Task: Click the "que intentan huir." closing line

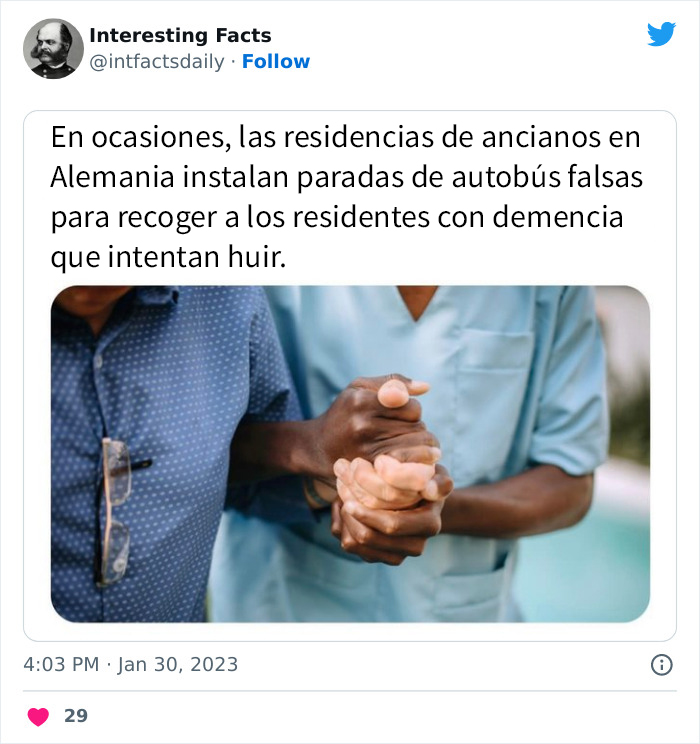Action: 168,257
